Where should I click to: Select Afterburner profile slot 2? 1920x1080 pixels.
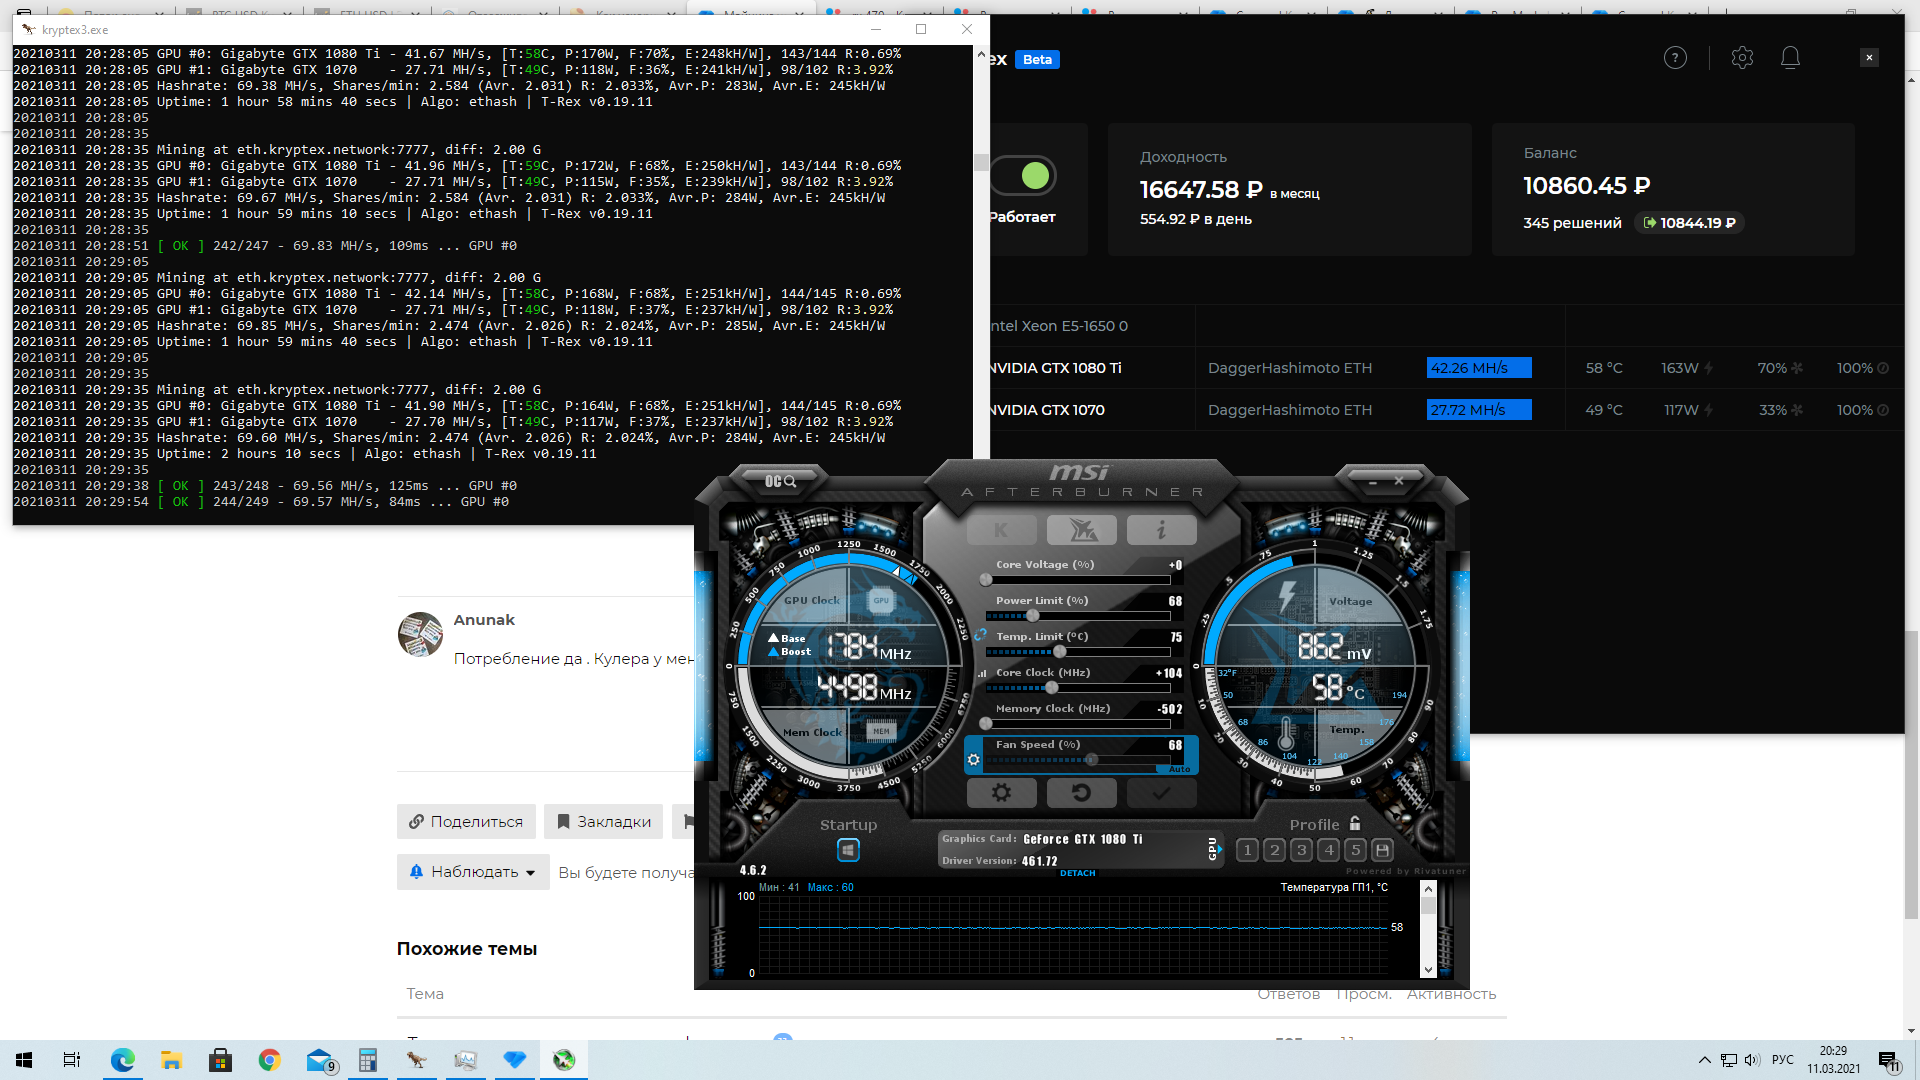click(1274, 850)
